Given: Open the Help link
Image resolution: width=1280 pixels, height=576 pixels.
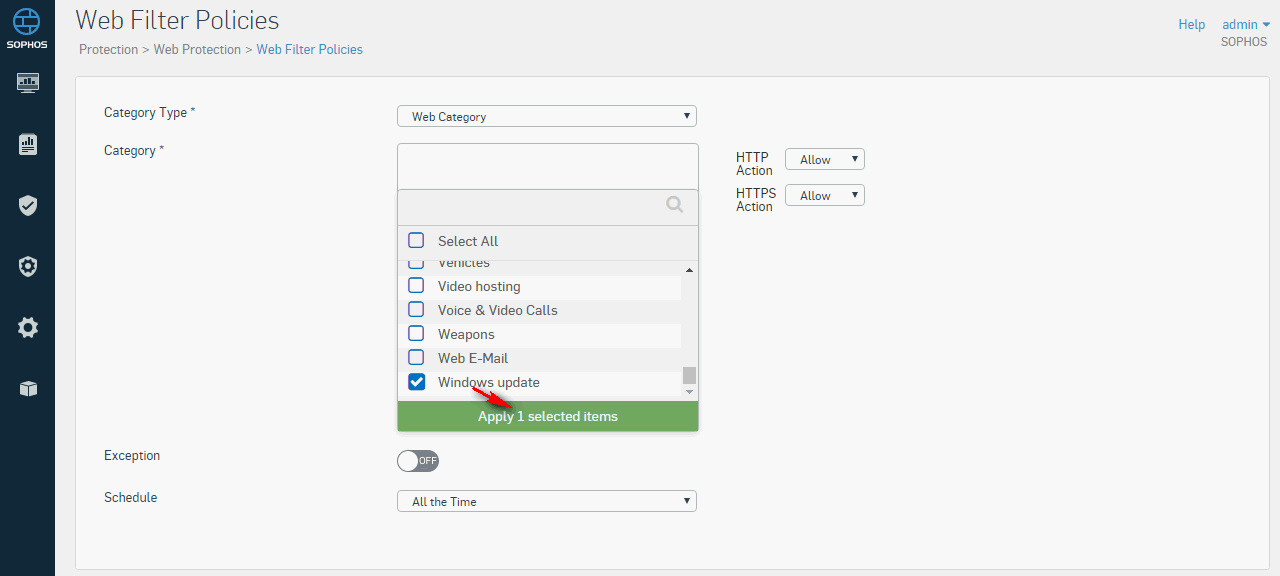Looking at the screenshot, I should [x=1192, y=25].
